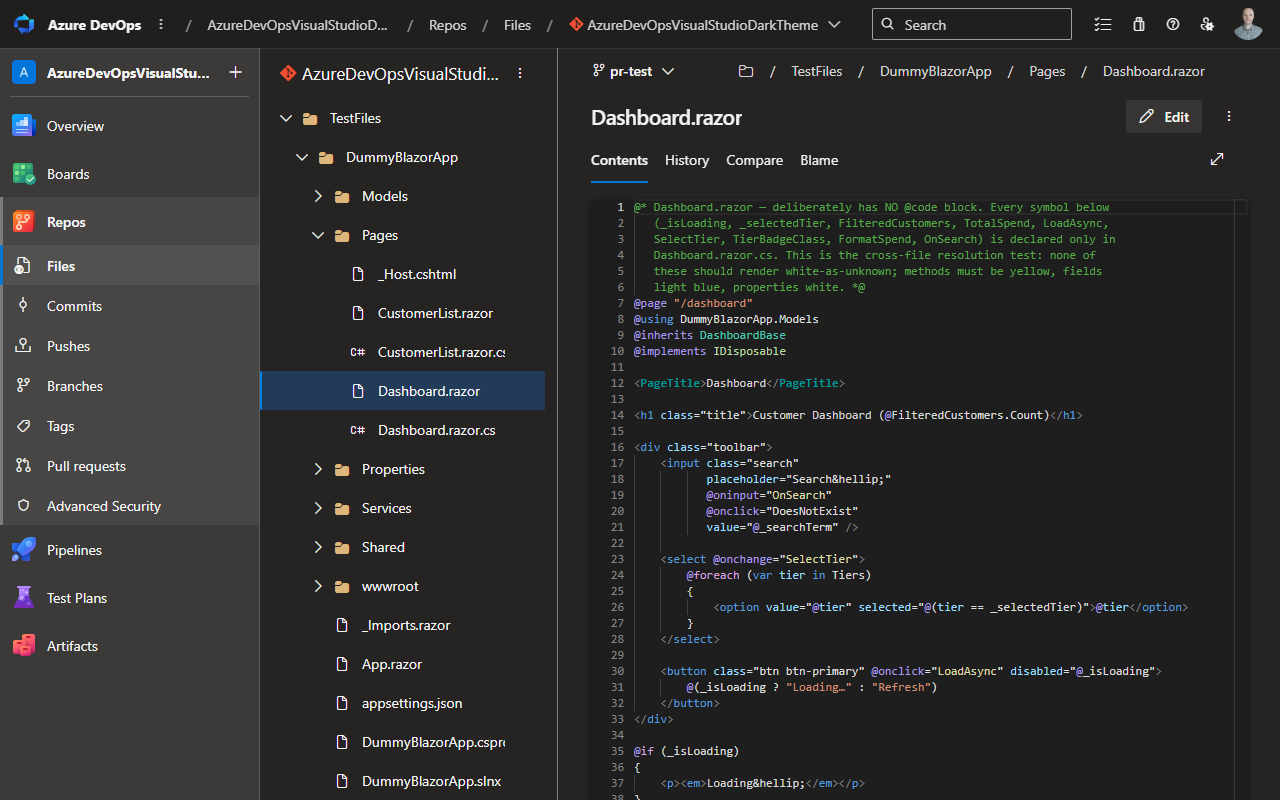Expand the Shared folder
Viewport: 1280px width, 800px height.
[318, 547]
